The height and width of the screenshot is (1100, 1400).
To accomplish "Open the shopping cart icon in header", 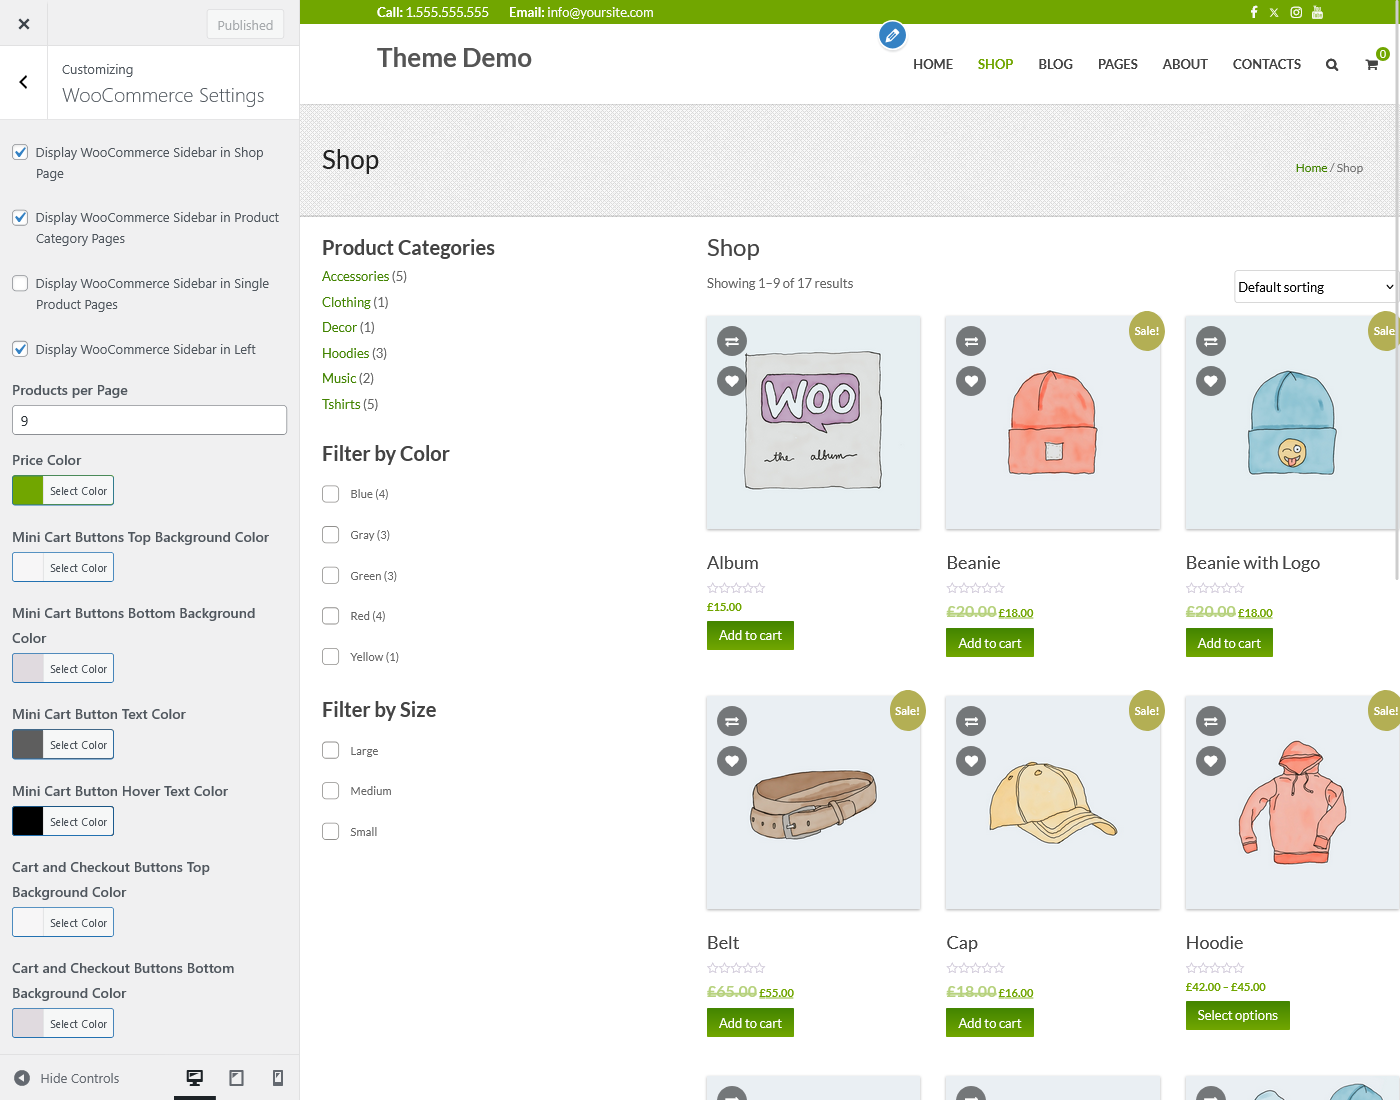I will tap(1372, 65).
